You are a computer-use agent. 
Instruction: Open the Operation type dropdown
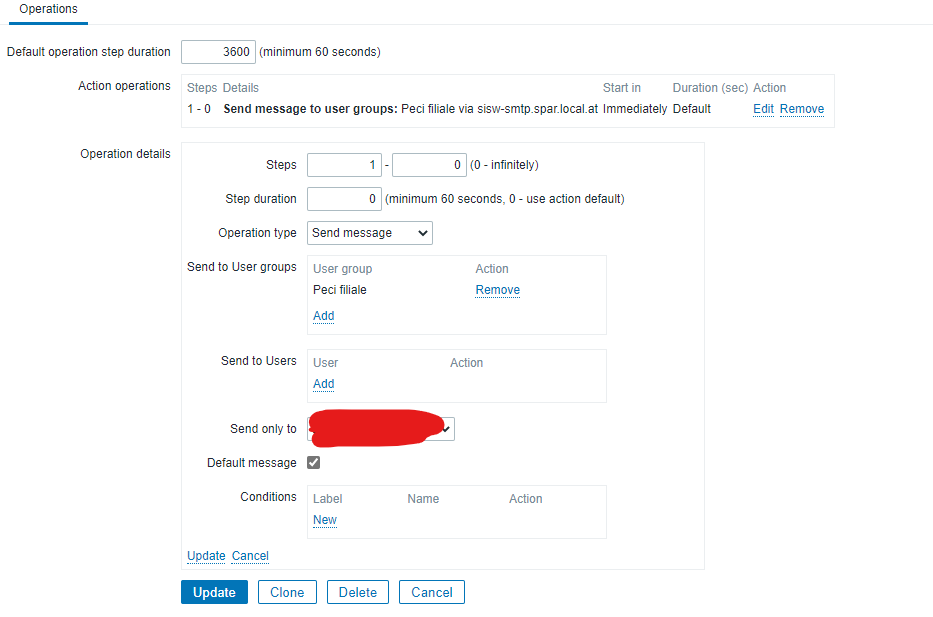tap(369, 233)
